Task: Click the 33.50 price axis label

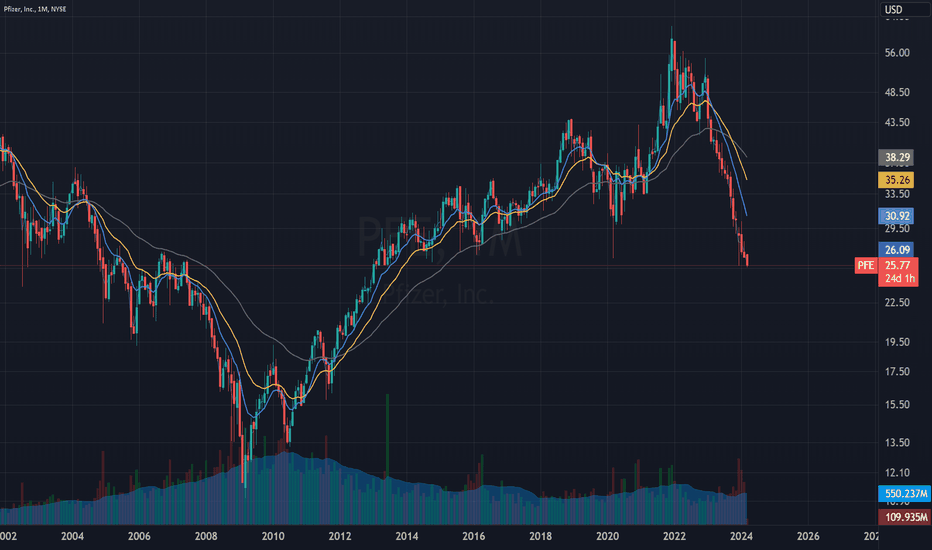Action: coord(897,194)
